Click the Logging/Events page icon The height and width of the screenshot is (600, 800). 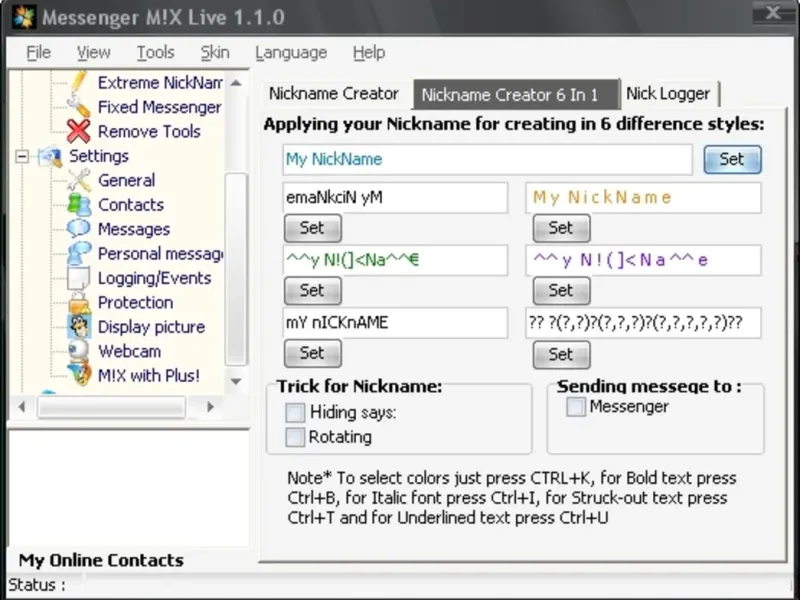[79, 278]
